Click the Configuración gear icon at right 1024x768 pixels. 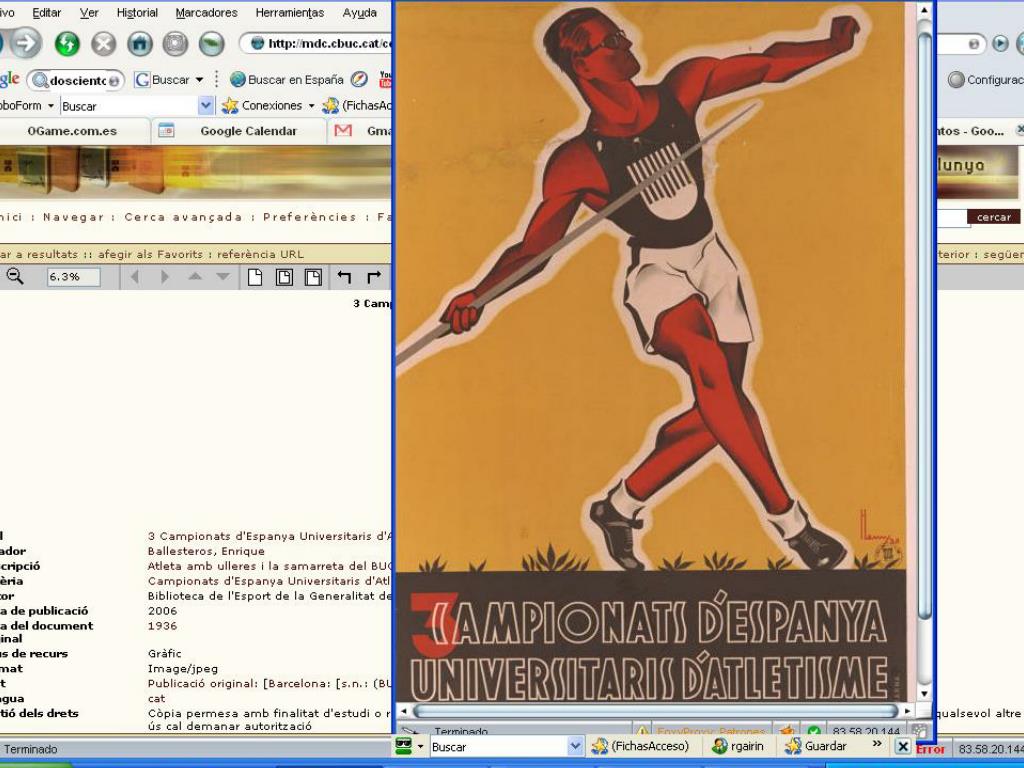[x=956, y=80]
